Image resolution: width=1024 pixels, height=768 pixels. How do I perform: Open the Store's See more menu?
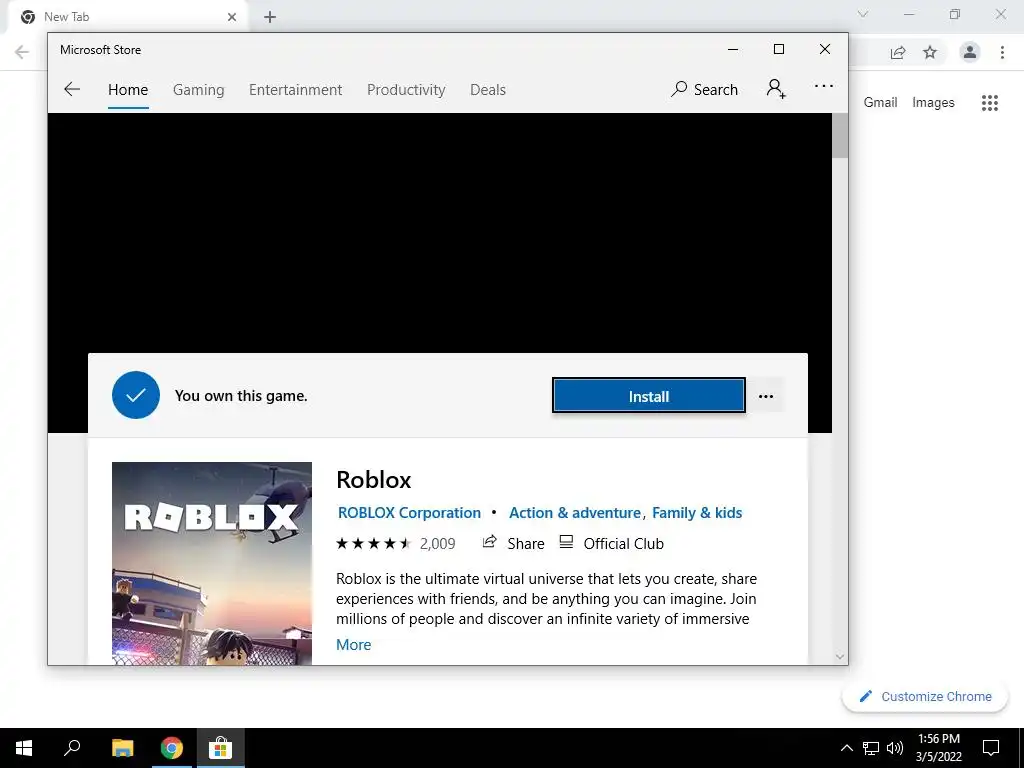[x=824, y=86]
